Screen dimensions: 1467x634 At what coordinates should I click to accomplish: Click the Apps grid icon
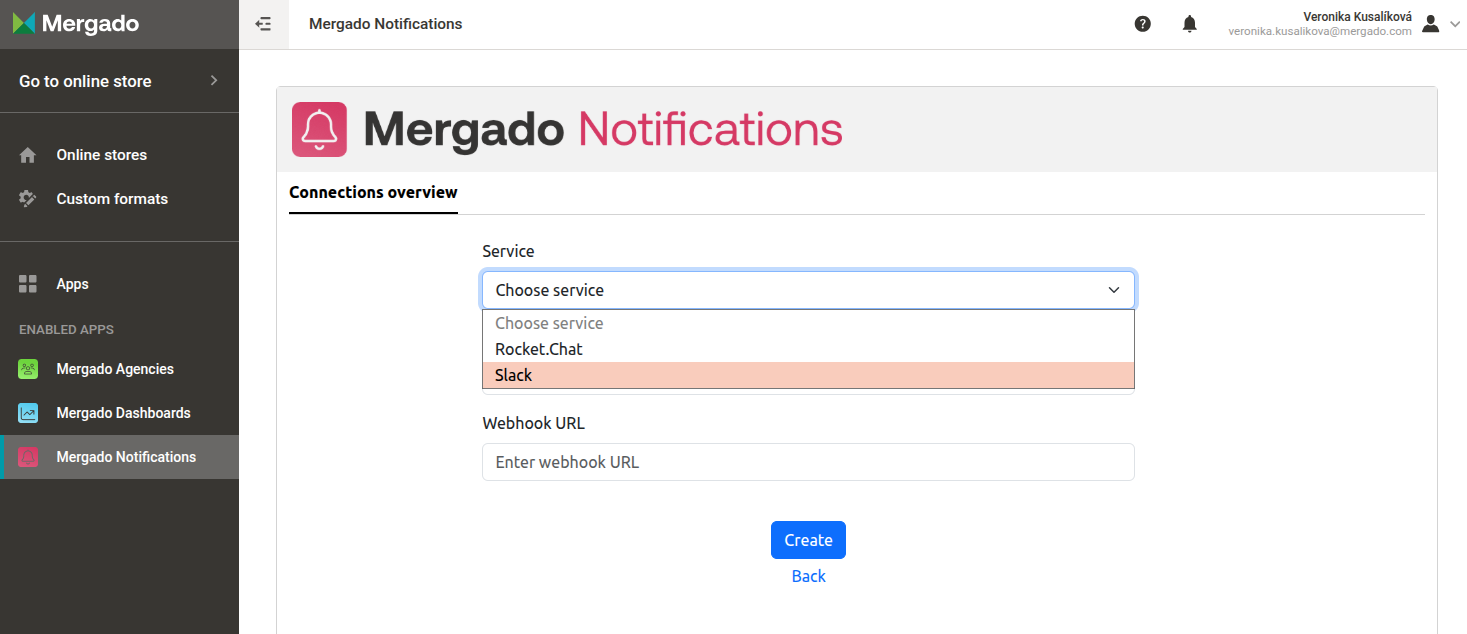pos(28,284)
